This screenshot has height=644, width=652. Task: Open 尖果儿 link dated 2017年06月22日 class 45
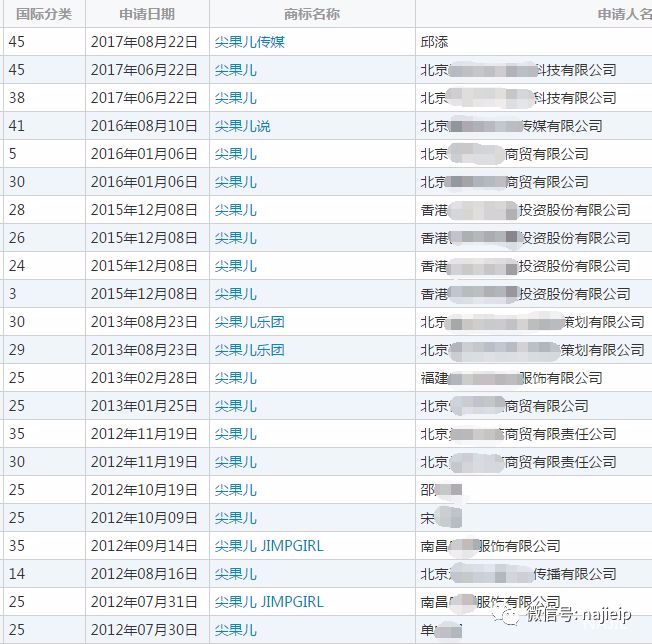coord(235,70)
